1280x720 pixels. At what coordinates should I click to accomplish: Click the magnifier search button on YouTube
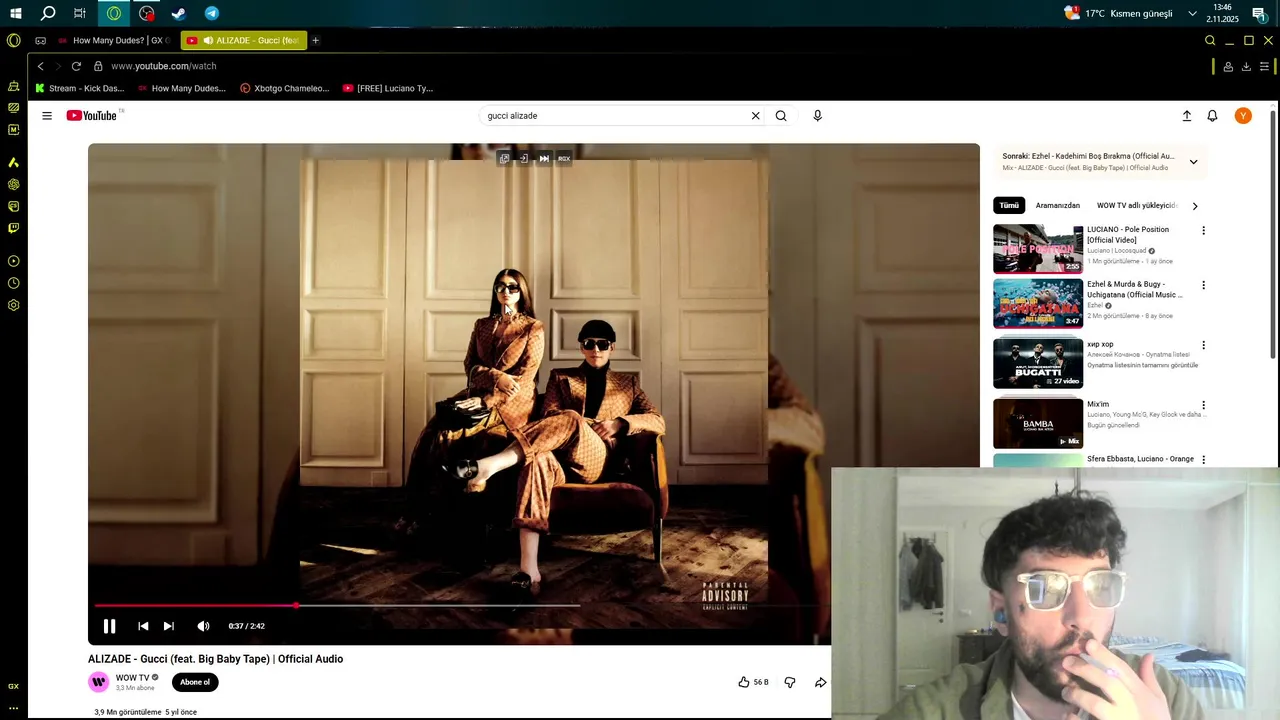click(781, 116)
